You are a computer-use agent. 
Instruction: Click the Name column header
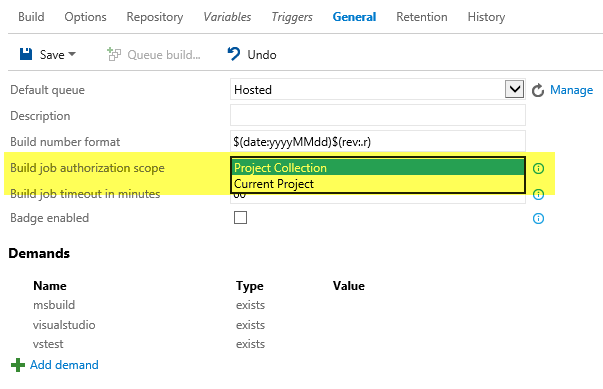50,286
